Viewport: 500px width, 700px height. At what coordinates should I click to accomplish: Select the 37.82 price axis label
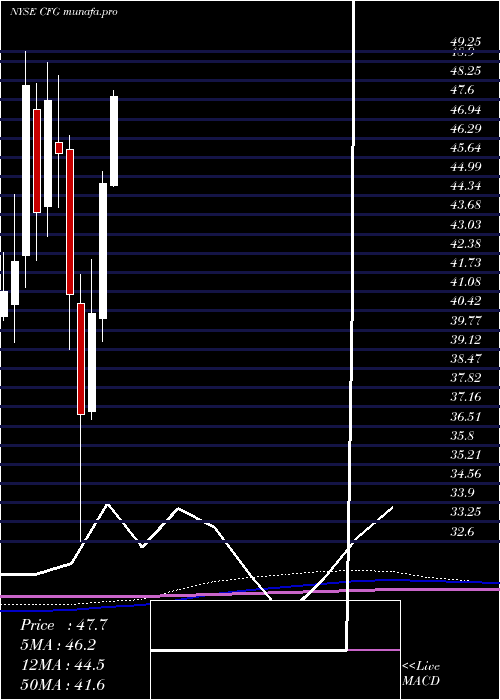pyautogui.click(x=466, y=378)
